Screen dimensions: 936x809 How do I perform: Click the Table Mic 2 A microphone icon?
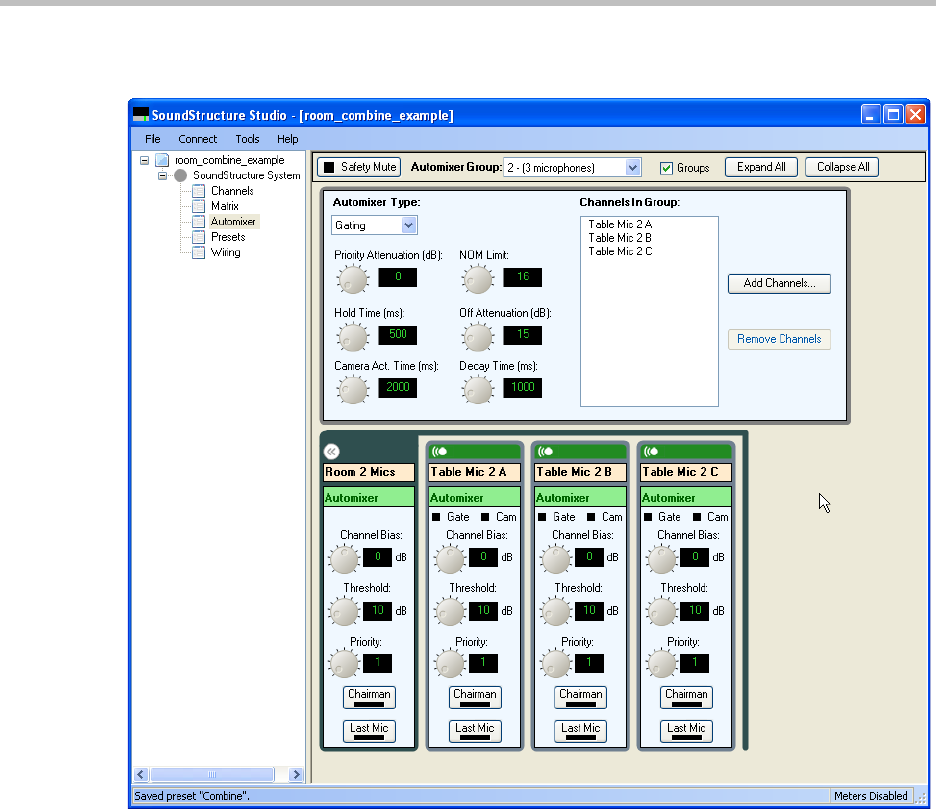(x=439, y=451)
